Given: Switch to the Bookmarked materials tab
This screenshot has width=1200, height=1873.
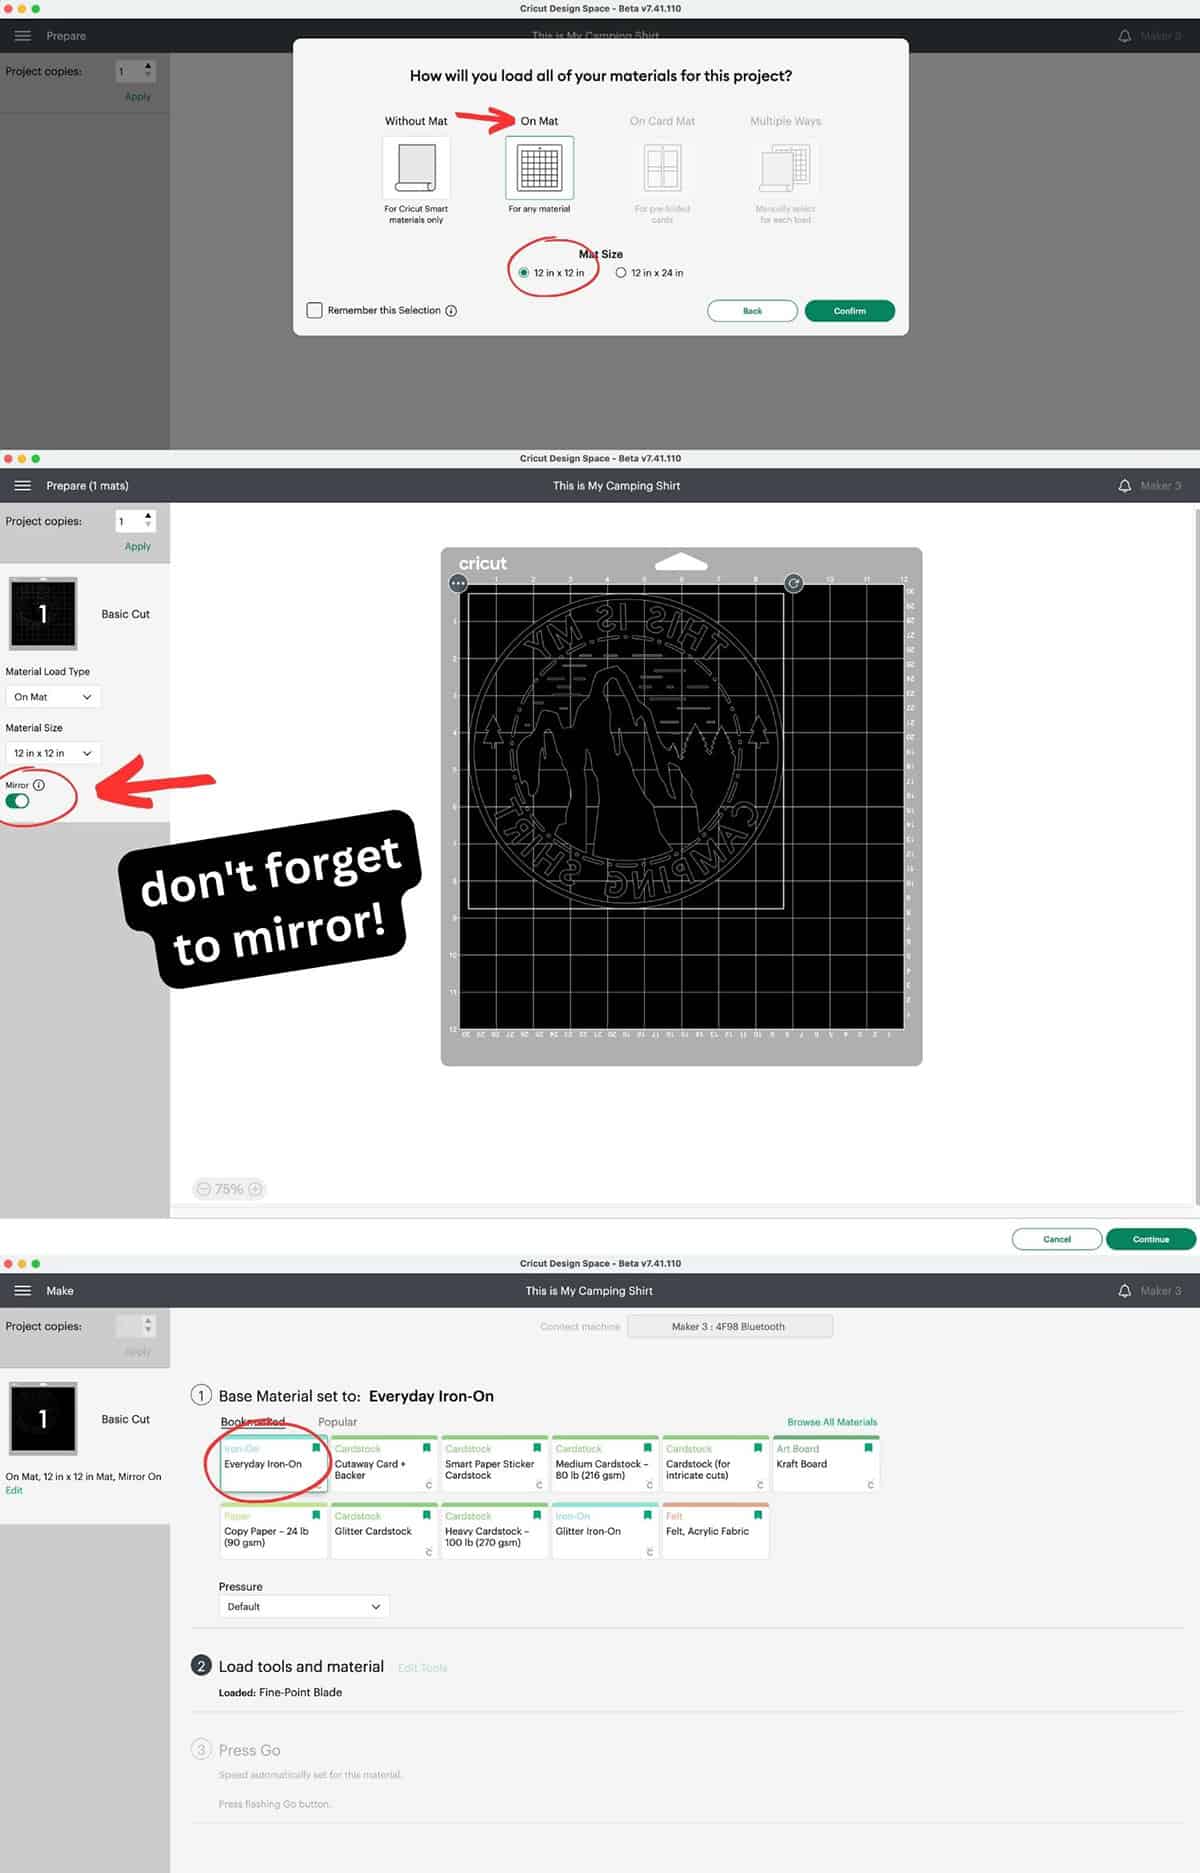Looking at the screenshot, I should coord(252,1422).
